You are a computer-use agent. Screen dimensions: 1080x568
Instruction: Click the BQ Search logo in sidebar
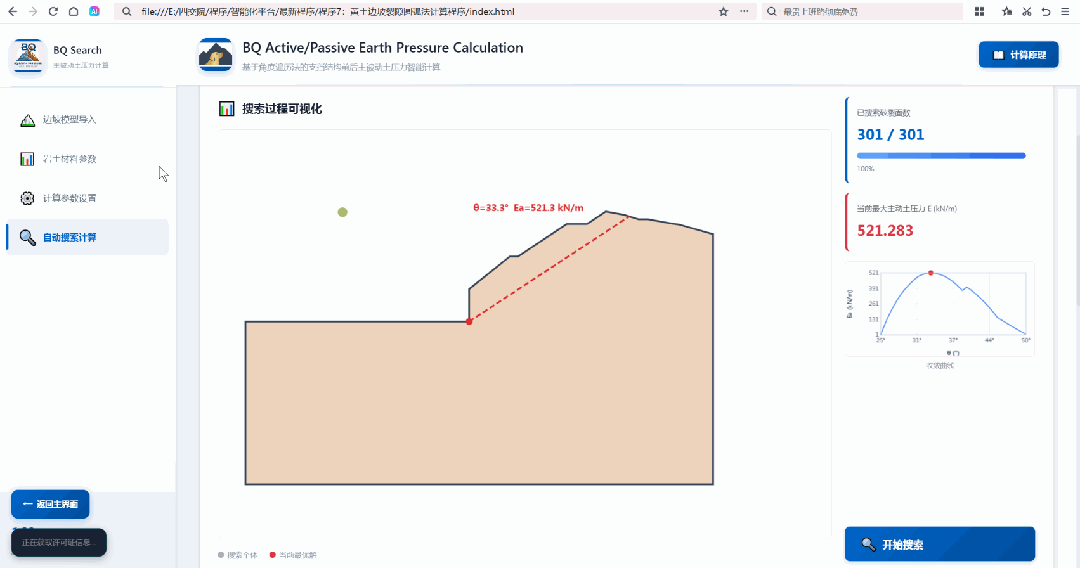coord(28,57)
